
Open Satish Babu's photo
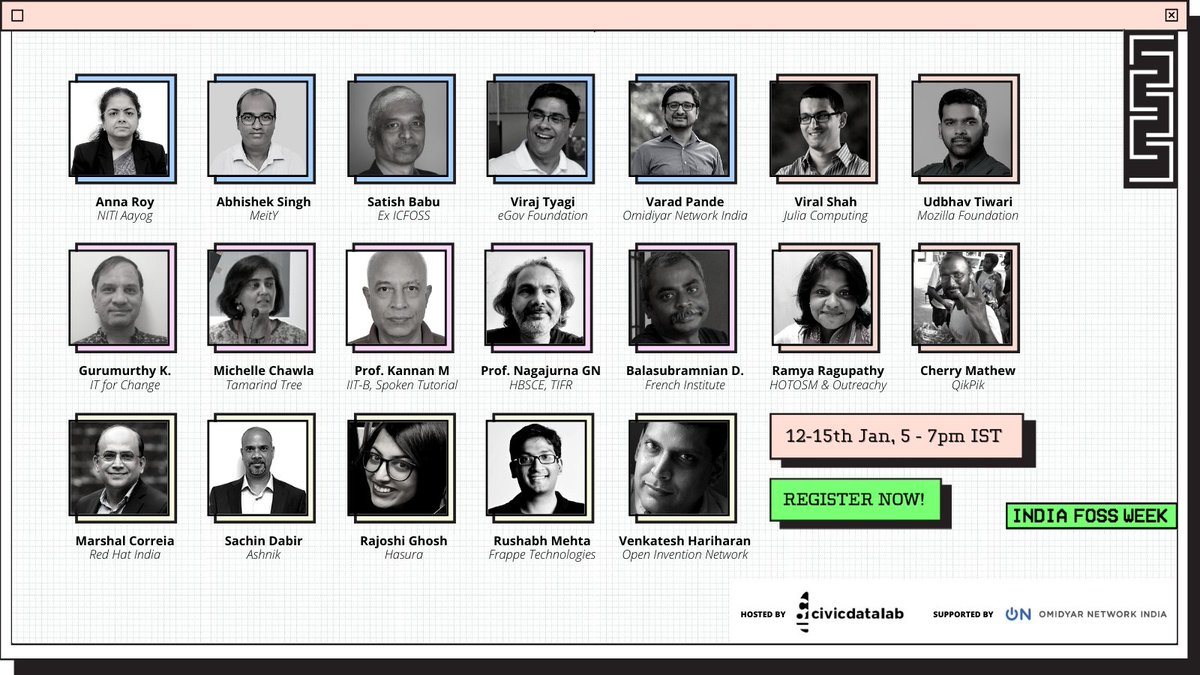pyautogui.click(x=396, y=129)
